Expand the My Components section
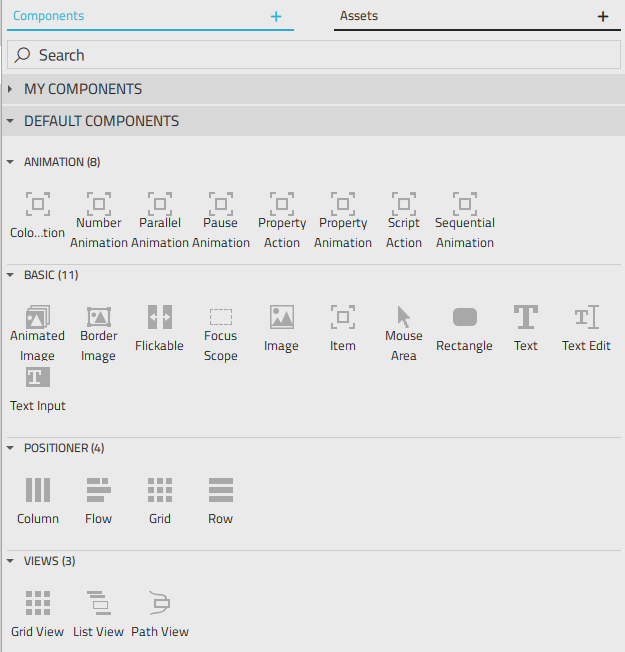 [x=11, y=89]
